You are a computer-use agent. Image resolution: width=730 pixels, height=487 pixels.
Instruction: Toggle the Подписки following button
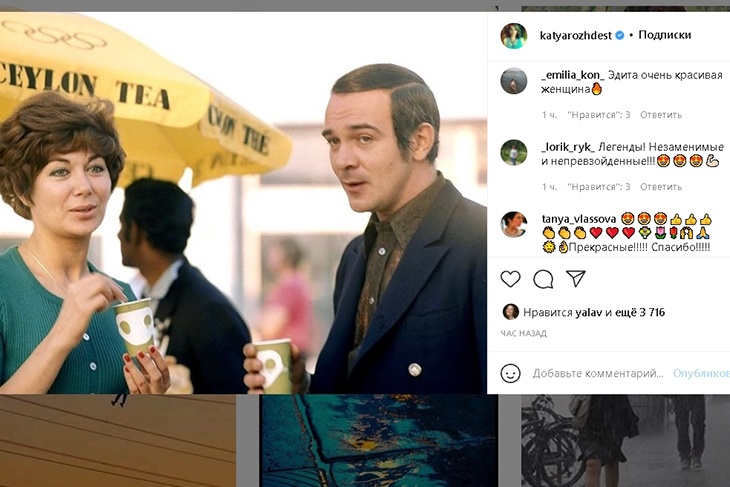click(664, 35)
